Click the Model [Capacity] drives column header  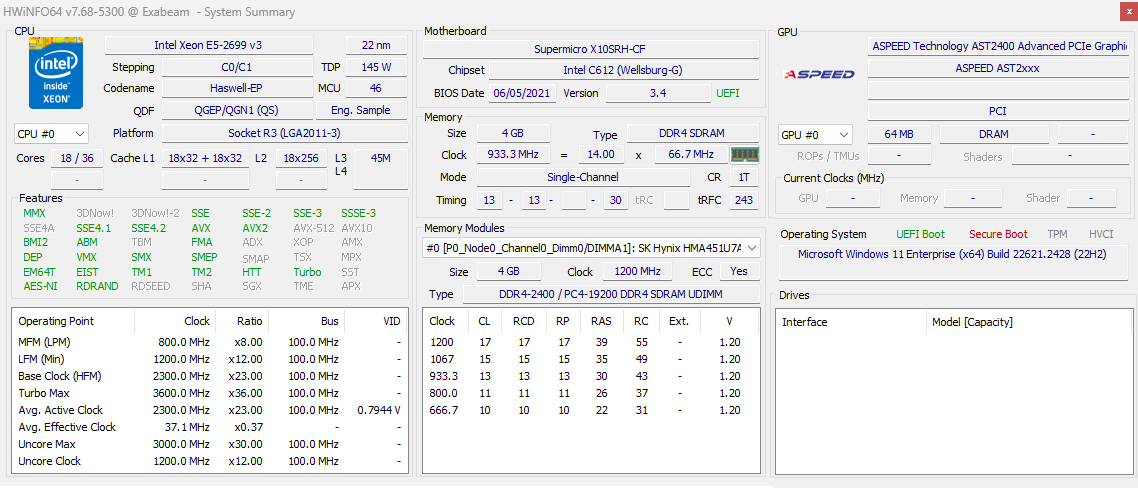coord(972,322)
